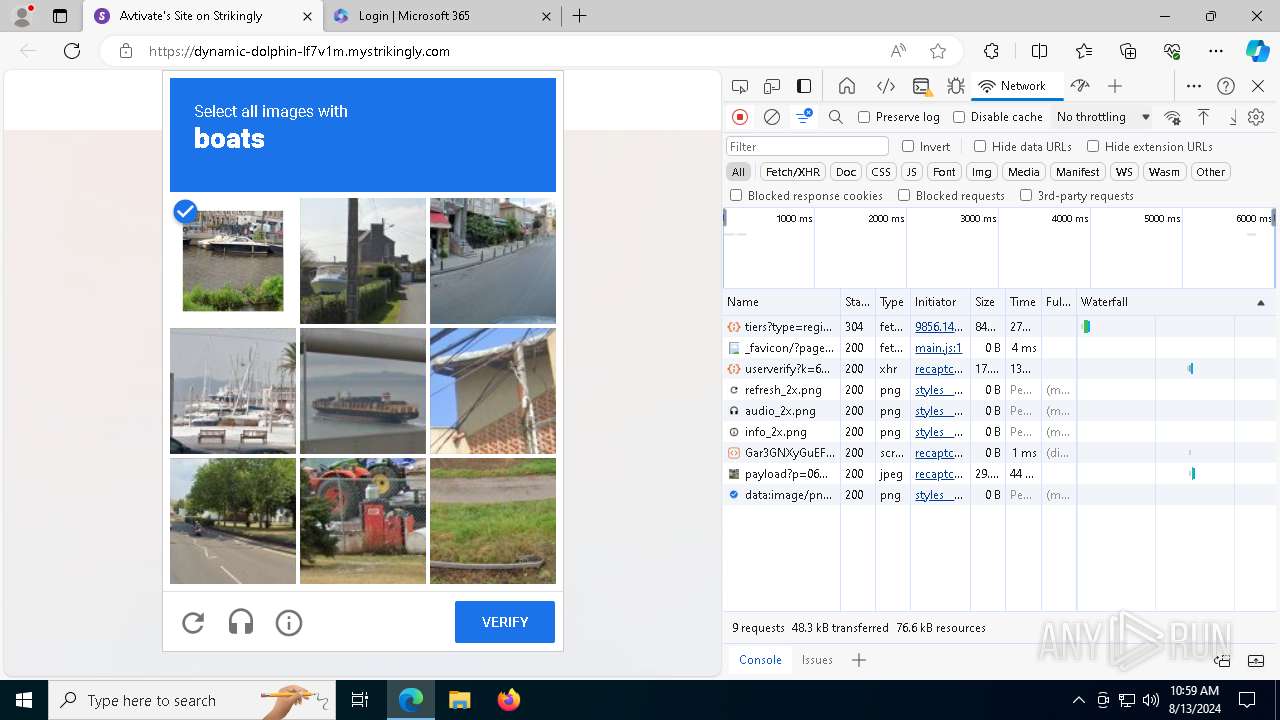Select the marina sailboats captcha image
This screenshot has width=1280, height=720.
233,391
